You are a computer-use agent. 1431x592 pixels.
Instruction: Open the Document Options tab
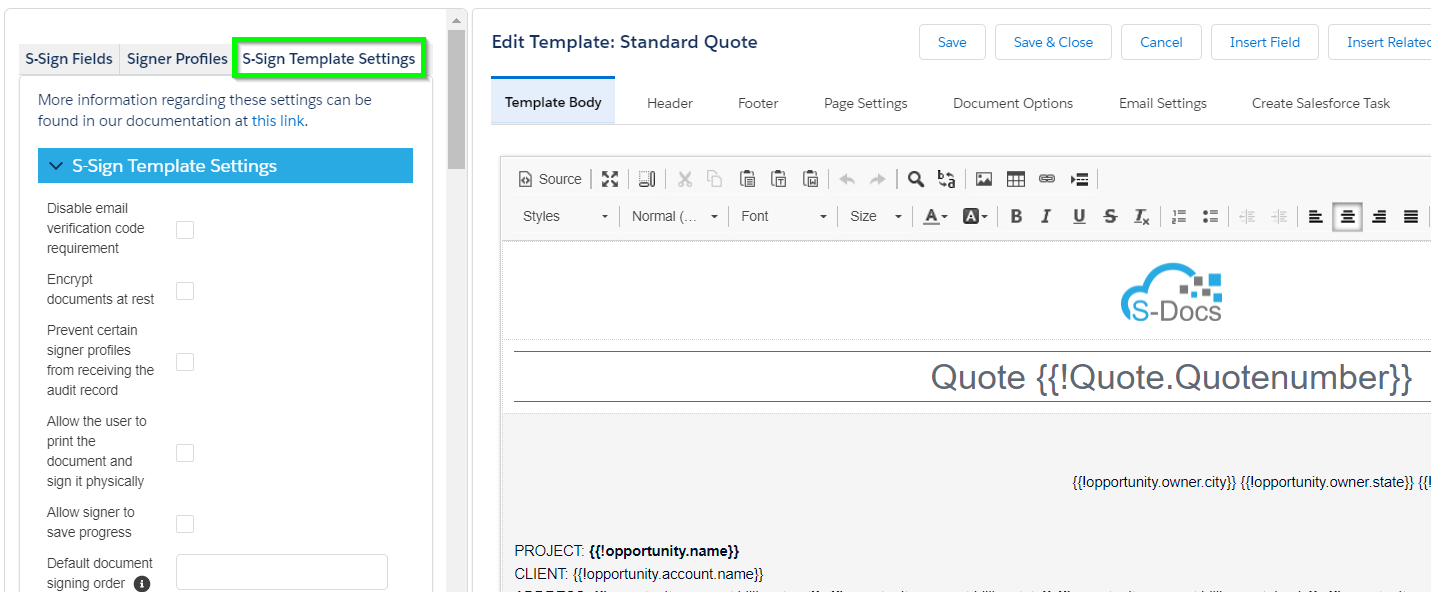click(x=1013, y=103)
